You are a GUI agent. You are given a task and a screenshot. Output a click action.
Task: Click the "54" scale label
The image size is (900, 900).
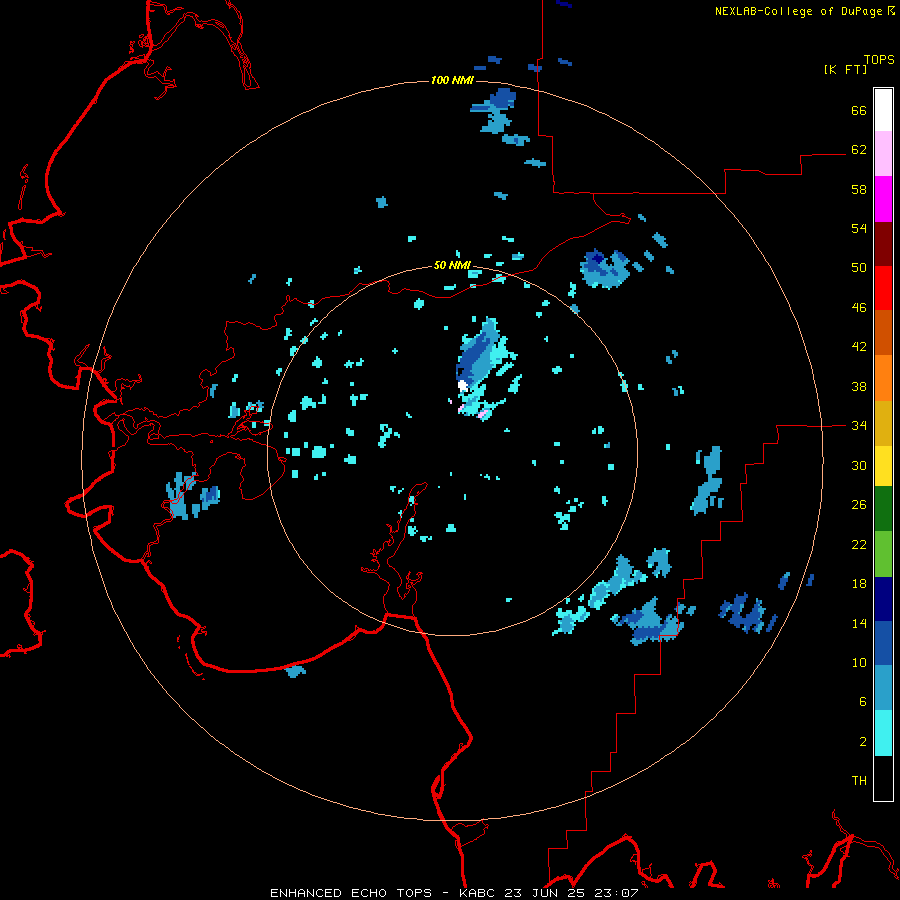859,228
